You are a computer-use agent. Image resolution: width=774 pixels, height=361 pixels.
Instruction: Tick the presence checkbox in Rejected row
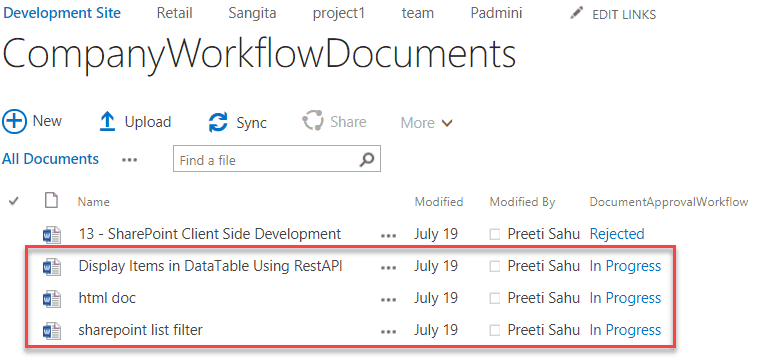[495, 235]
